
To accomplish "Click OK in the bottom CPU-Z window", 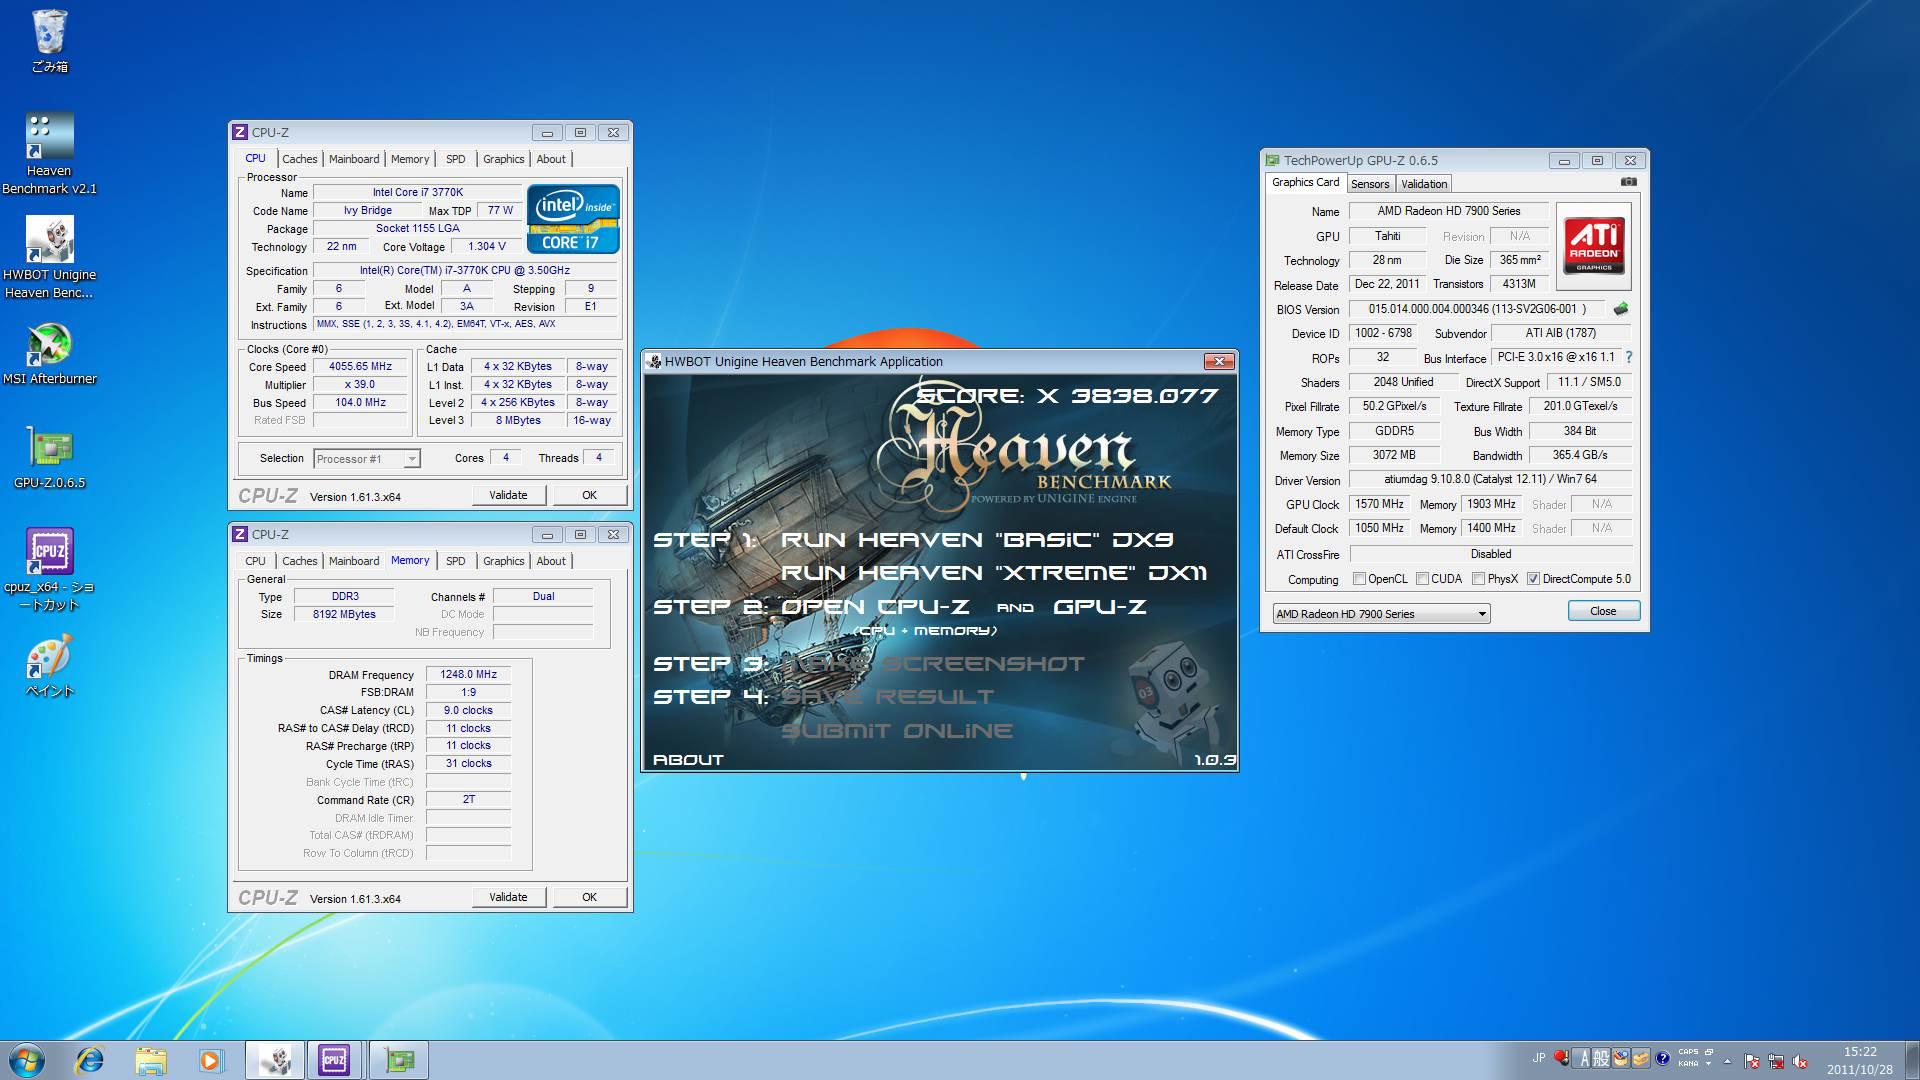I will click(x=589, y=897).
